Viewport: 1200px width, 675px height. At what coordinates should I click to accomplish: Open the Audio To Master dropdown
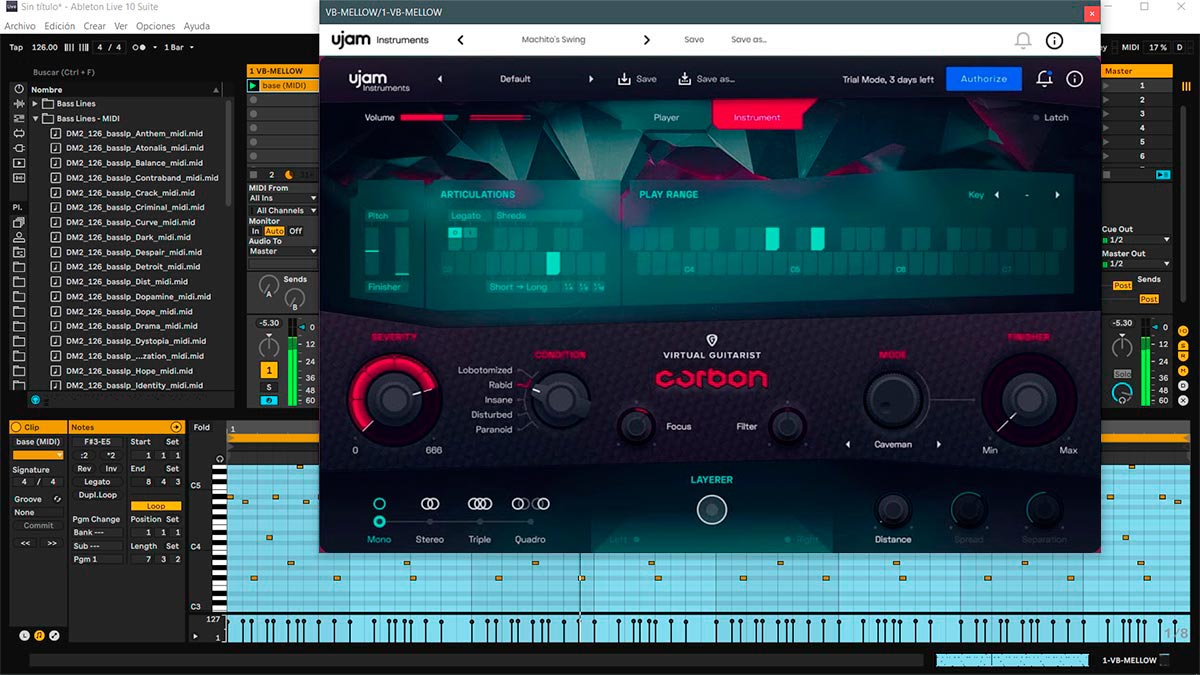[283, 251]
